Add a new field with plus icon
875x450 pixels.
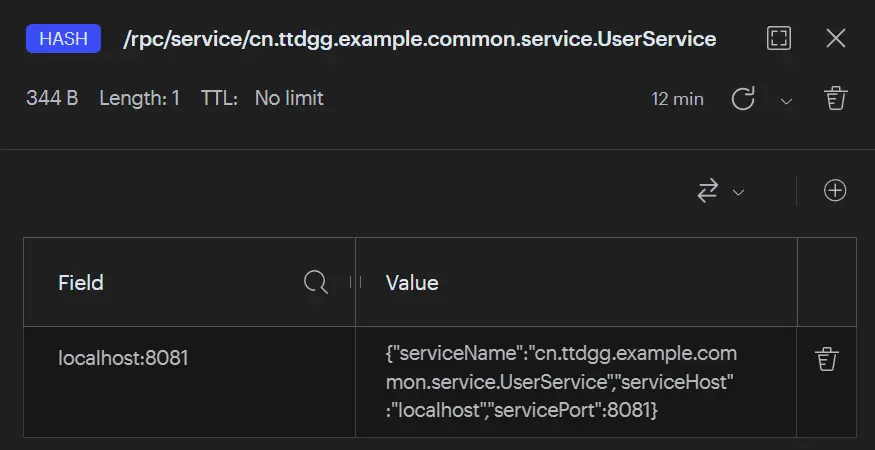click(x=835, y=191)
